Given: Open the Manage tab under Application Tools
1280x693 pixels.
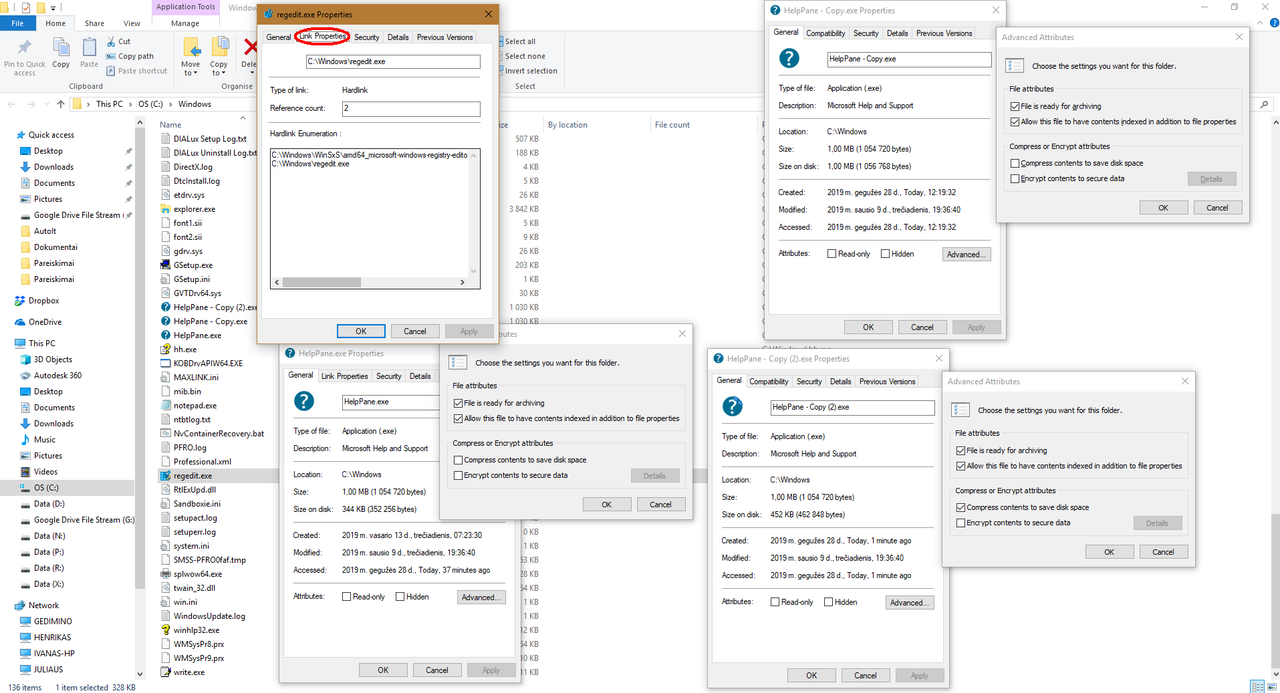Looking at the screenshot, I should 183,23.
